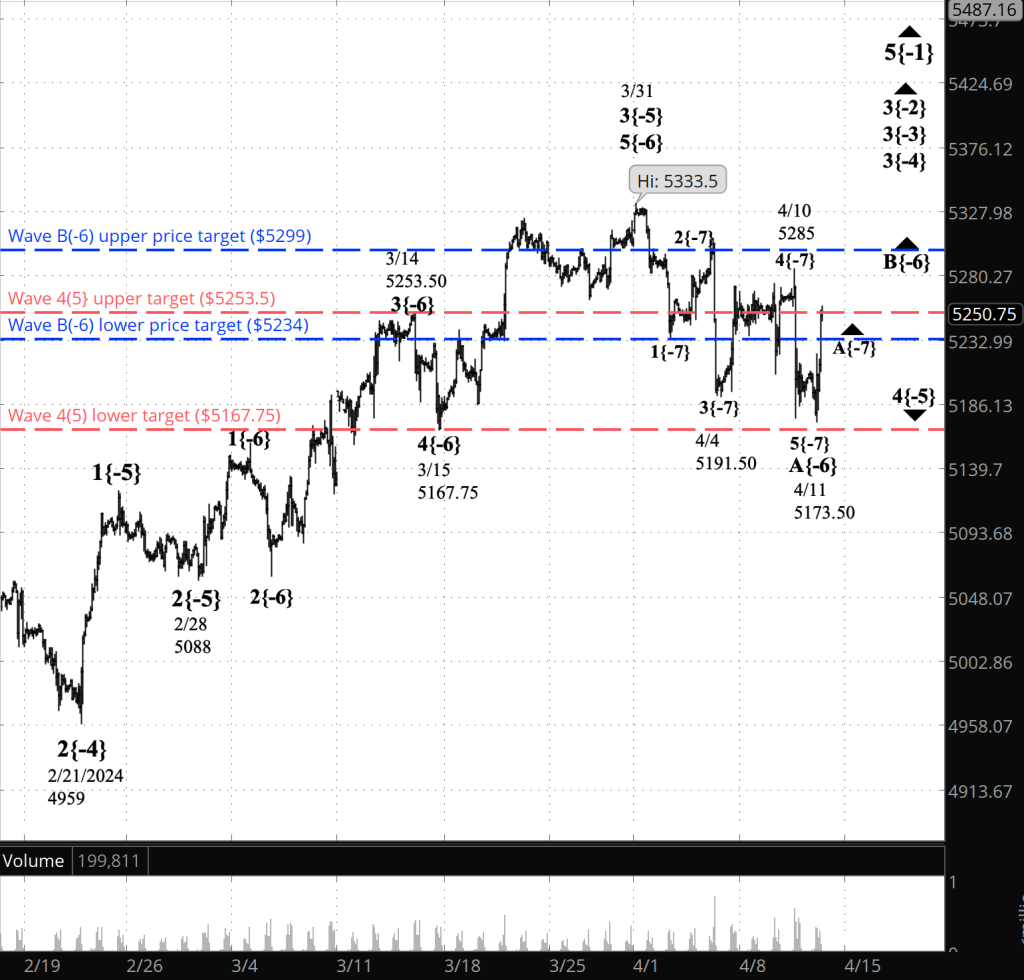Select the up arrow above B{-6} marker

point(906,244)
